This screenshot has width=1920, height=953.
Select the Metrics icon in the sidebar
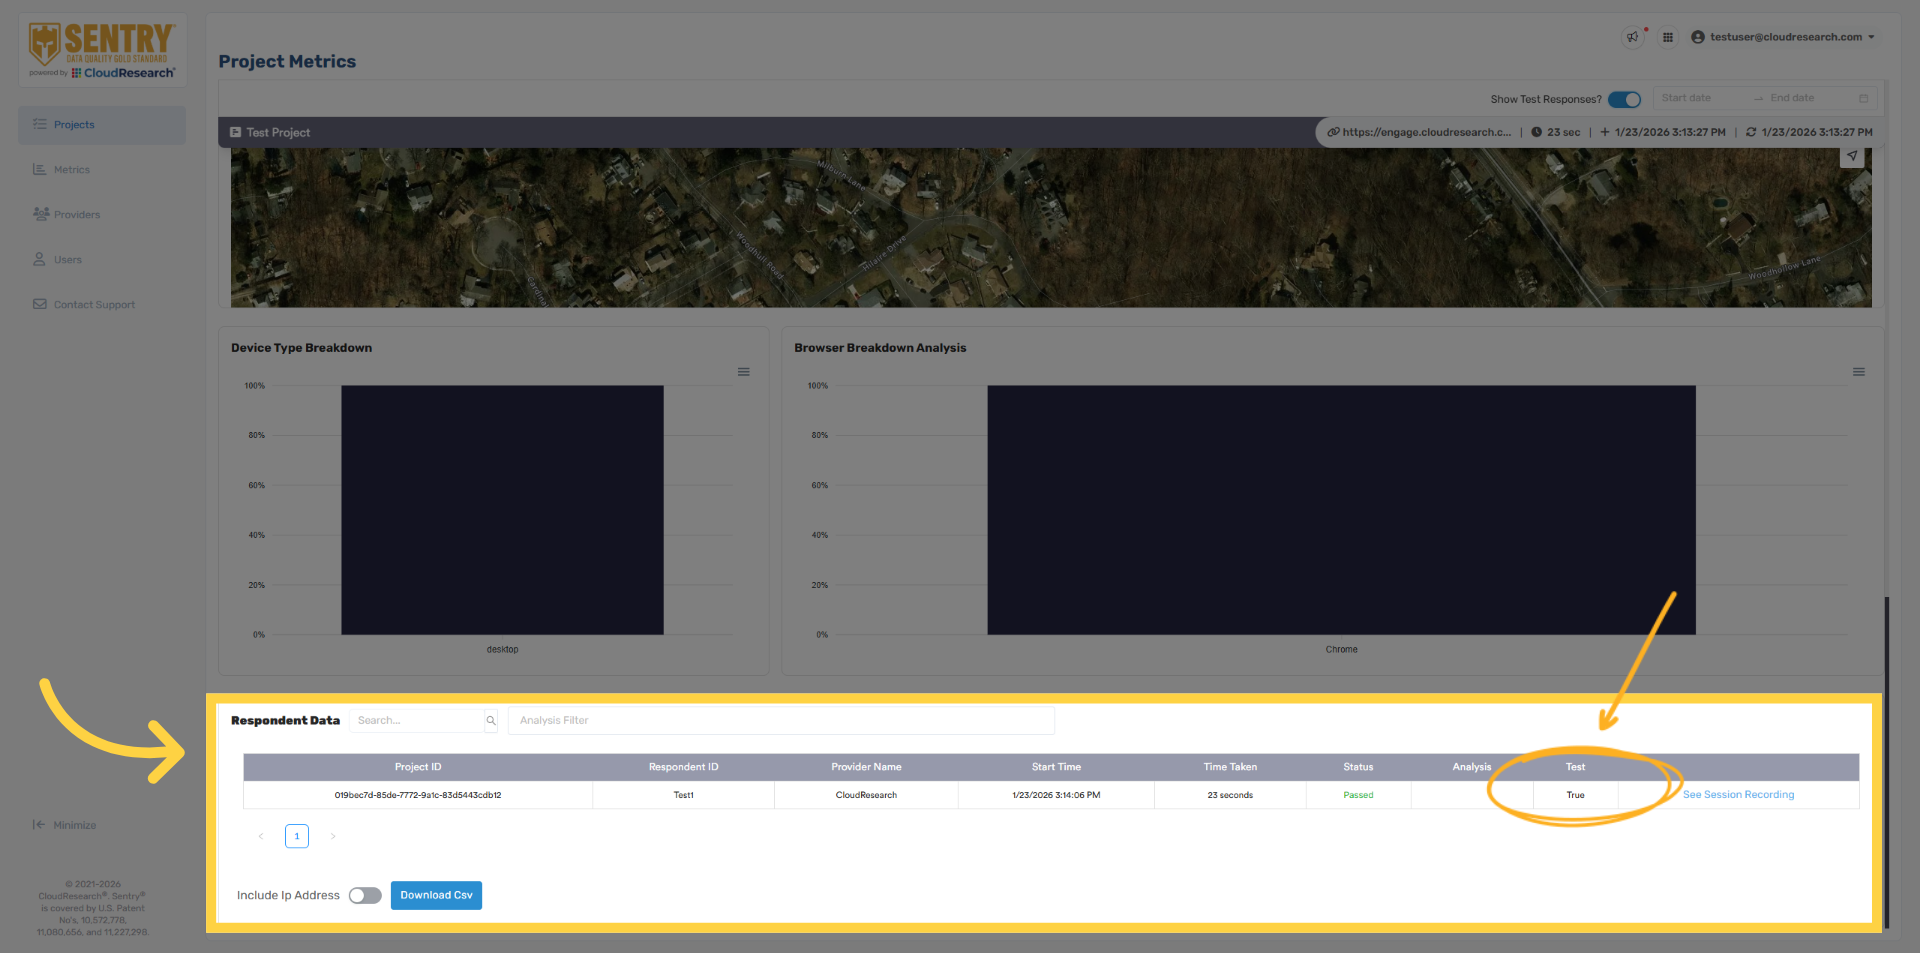click(x=41, y=169)
